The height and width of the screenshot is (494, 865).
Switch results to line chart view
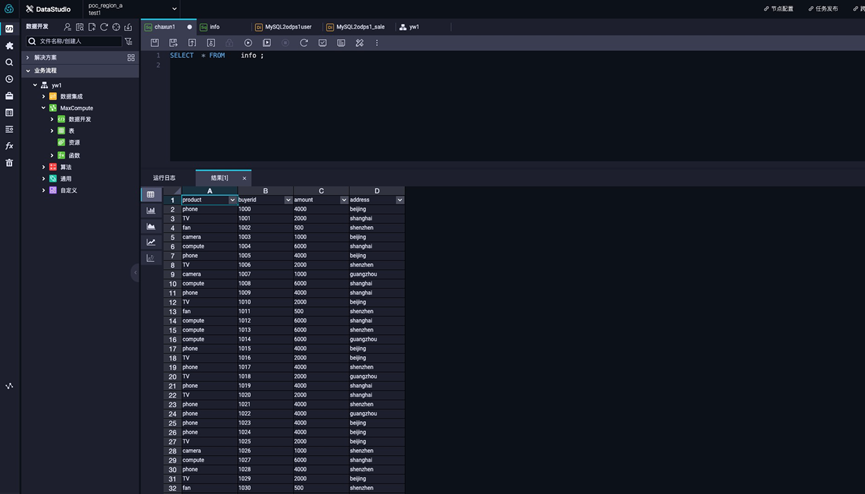pyautogui.click(x=151, y=242)
